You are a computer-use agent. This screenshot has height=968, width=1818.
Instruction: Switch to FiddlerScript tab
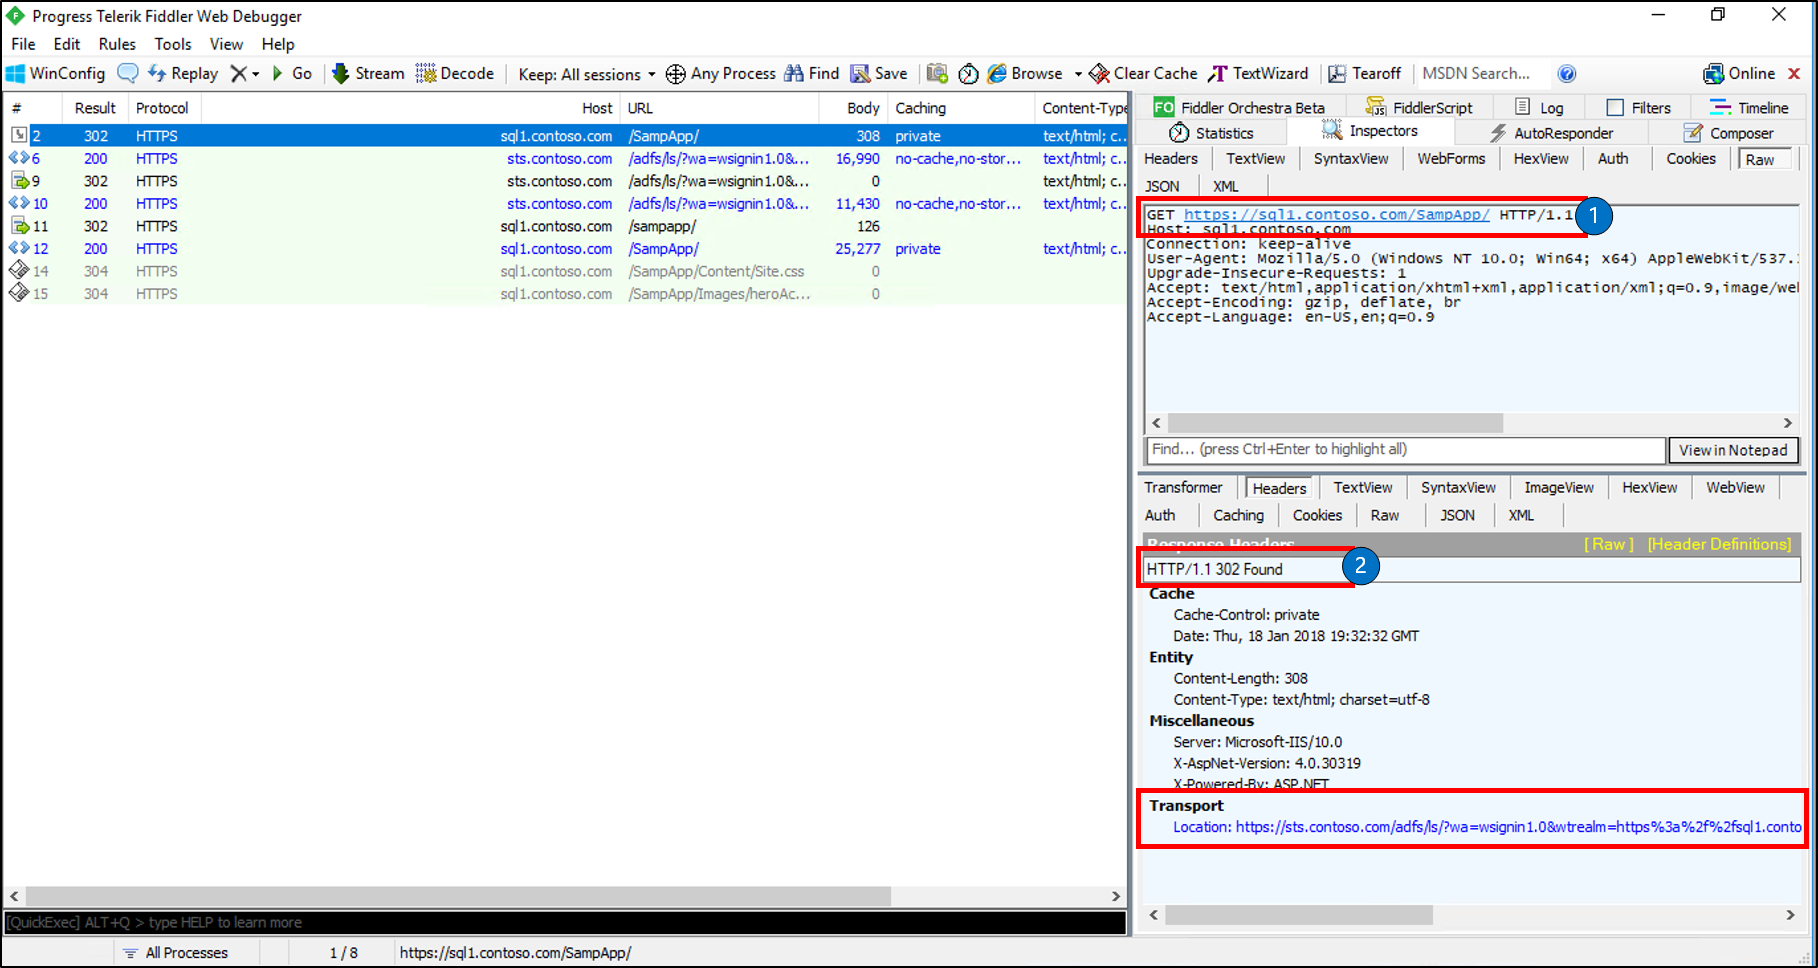click(1419, 107)
